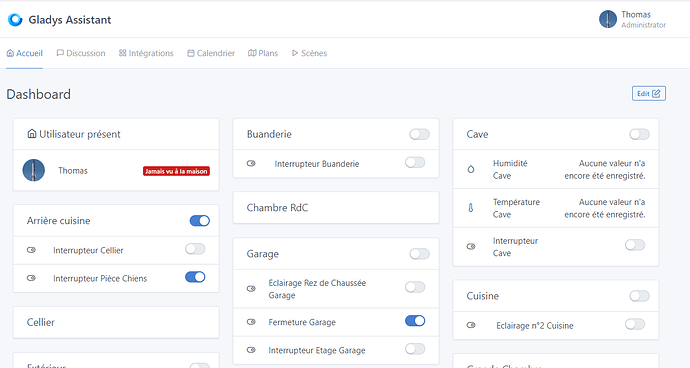The width and height of the screenshot is (690, 368).
Task: Click the switch icon beside Interrupteur Buanderie
Action: tap(251, 163)
